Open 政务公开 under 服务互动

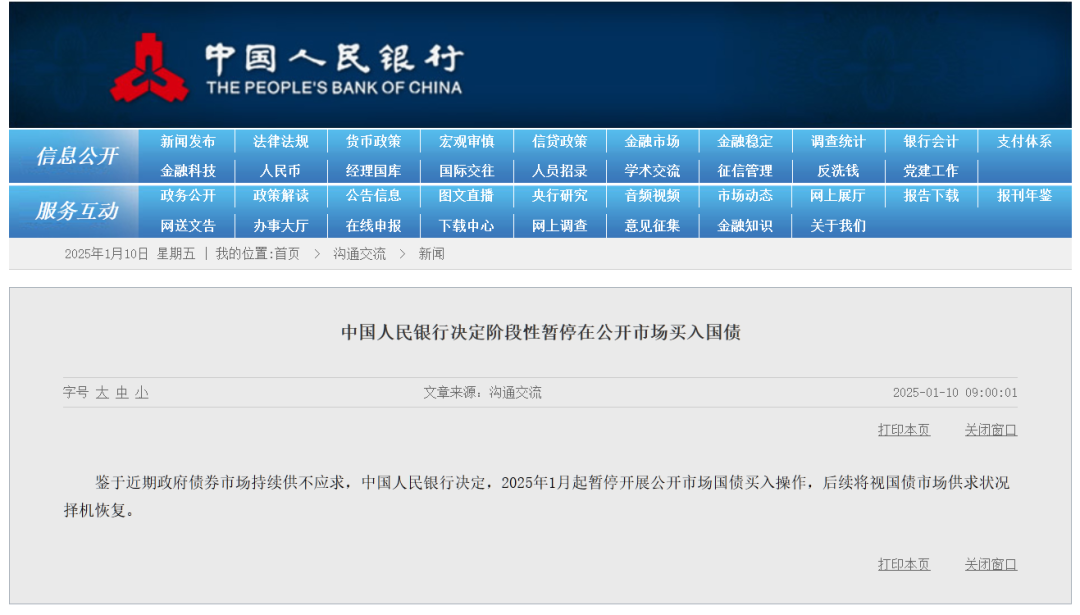tap(187, 196)
